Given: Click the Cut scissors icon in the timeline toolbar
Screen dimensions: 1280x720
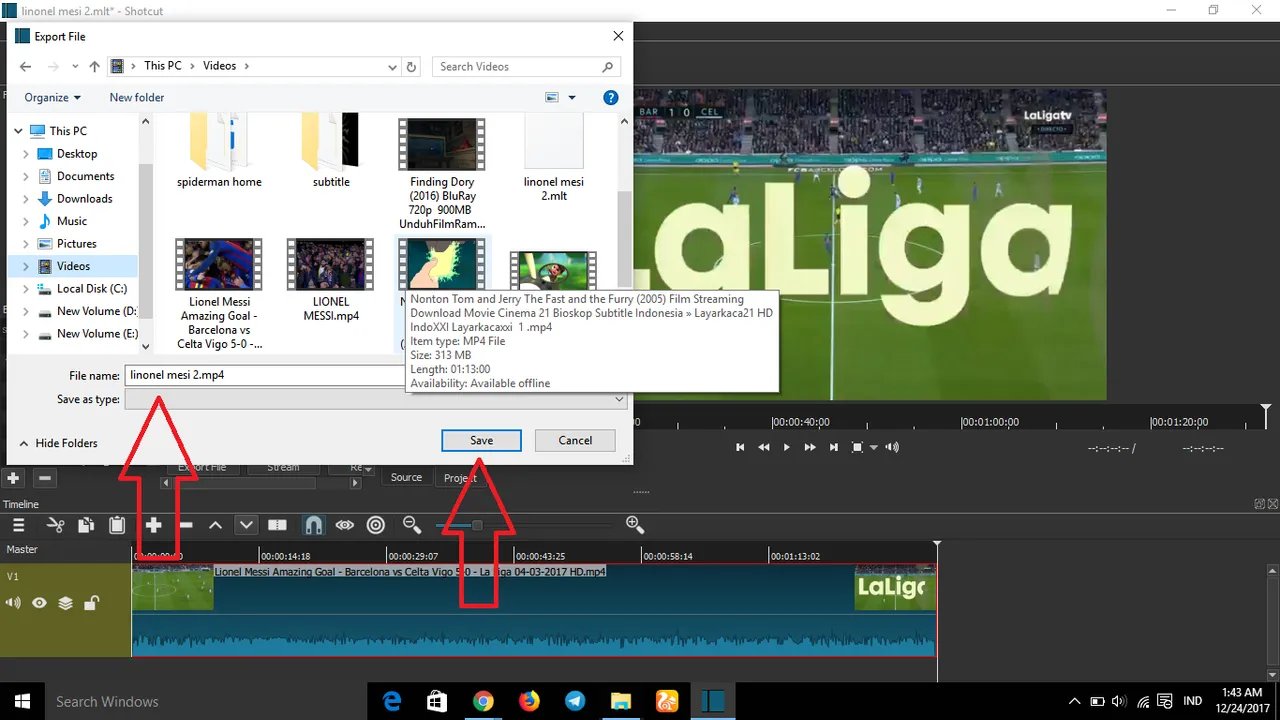Looking at the screenshot, I should pyautogui.click(x=55, y=525).
